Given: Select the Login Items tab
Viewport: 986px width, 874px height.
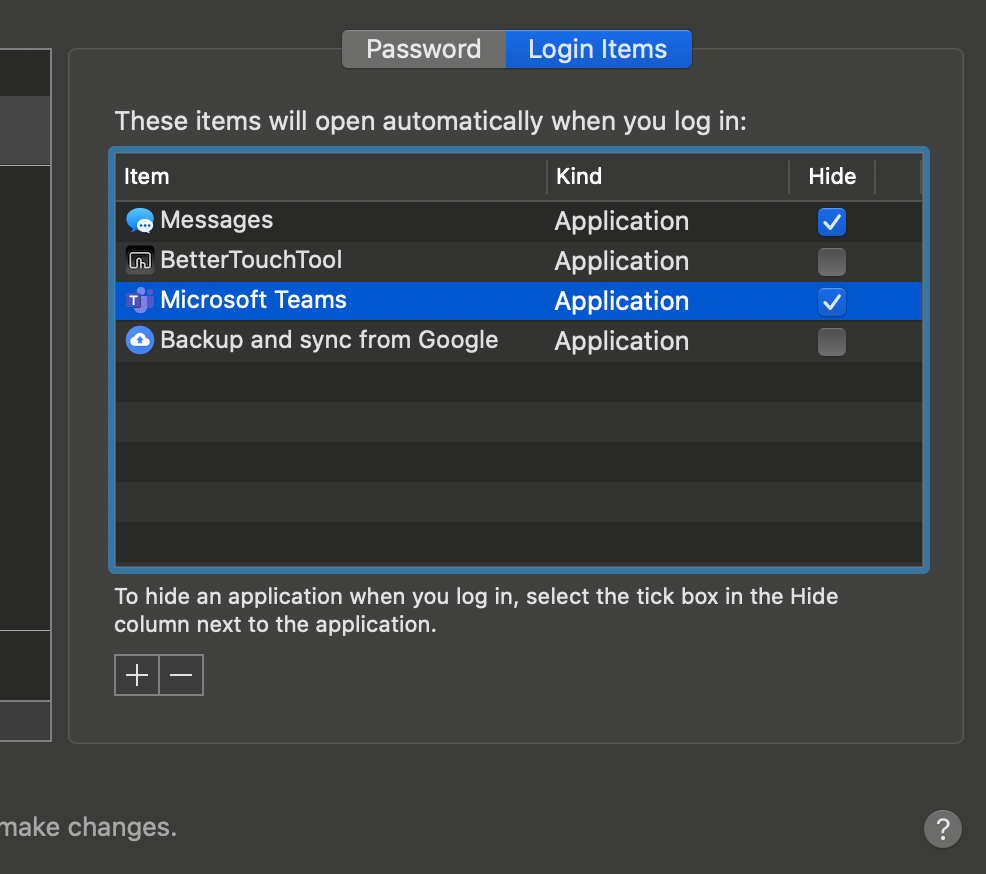Looking at the screenshot, I should (598, 49).
